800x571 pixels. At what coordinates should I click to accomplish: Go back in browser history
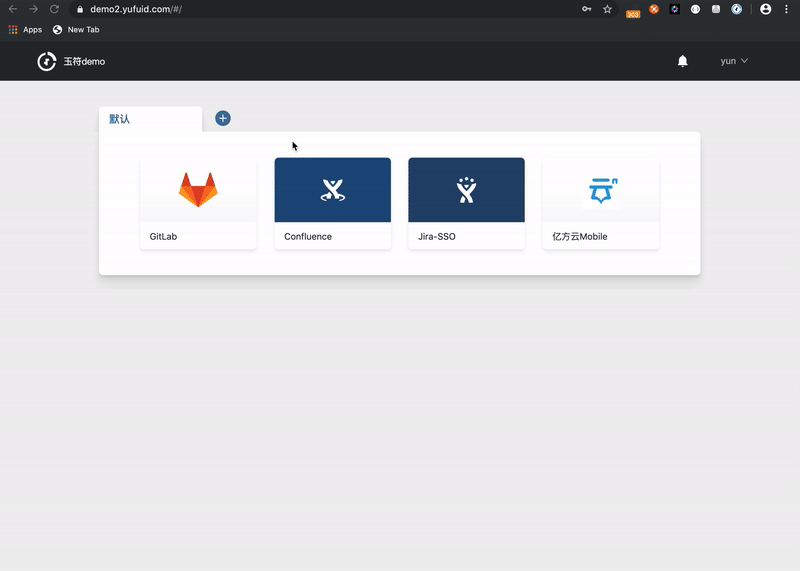pyautogui.click(x=13, y=9)
